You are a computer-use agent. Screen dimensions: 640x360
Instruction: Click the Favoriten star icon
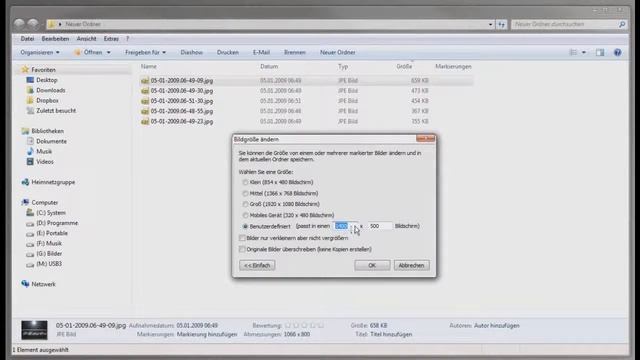(x=25, y=70)
